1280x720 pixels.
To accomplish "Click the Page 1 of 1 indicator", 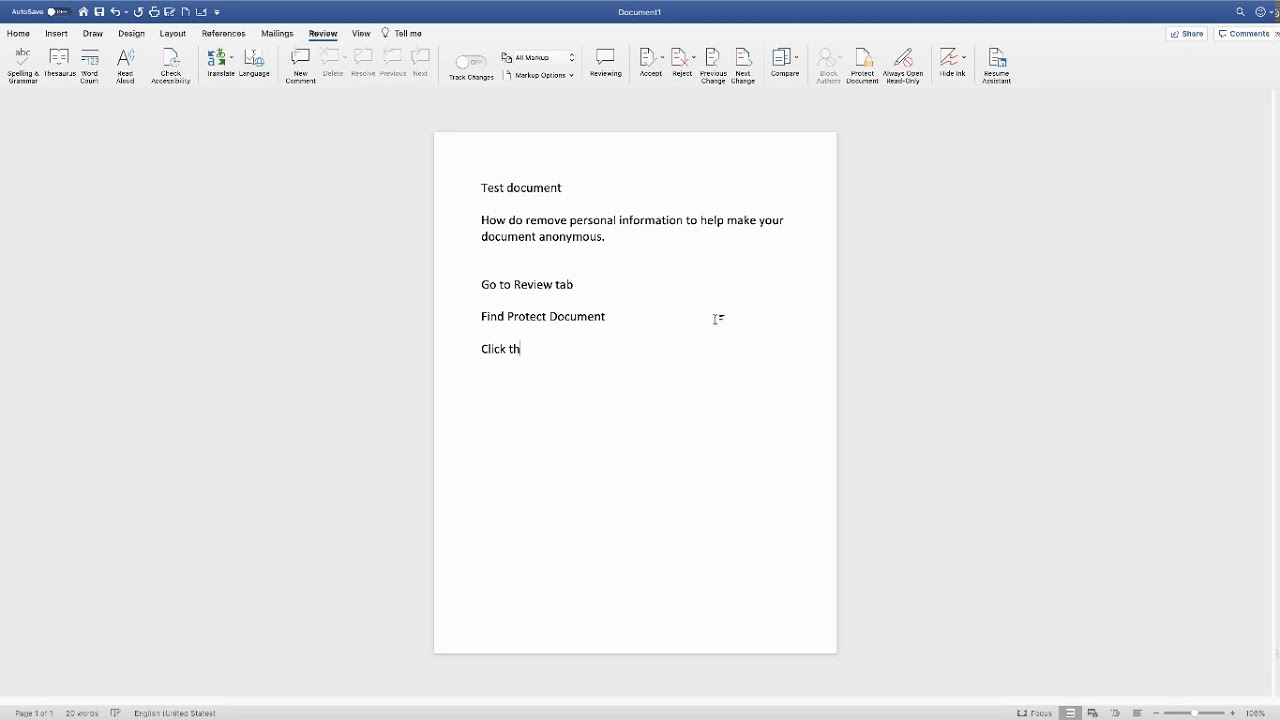I will click(x=34, y=713).
